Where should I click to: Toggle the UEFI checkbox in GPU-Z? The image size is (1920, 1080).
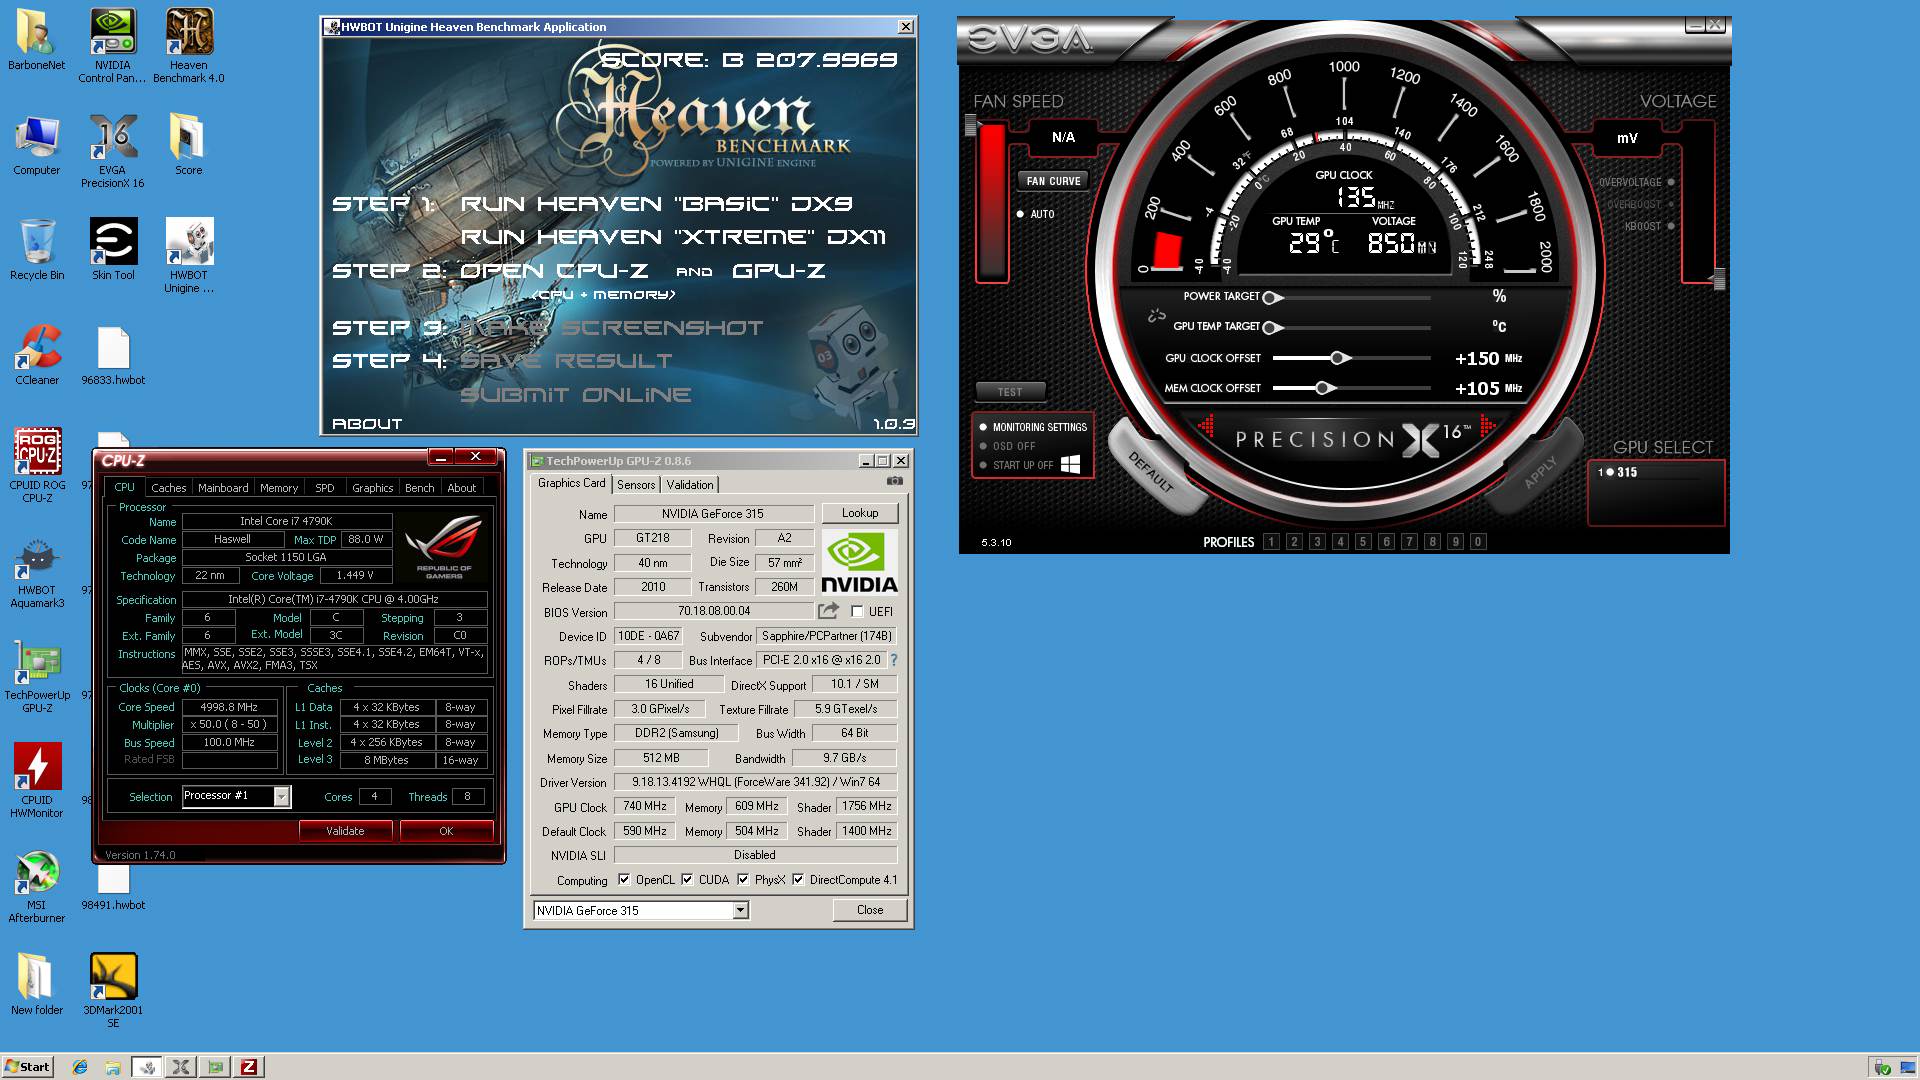click(x=857, y=611)
